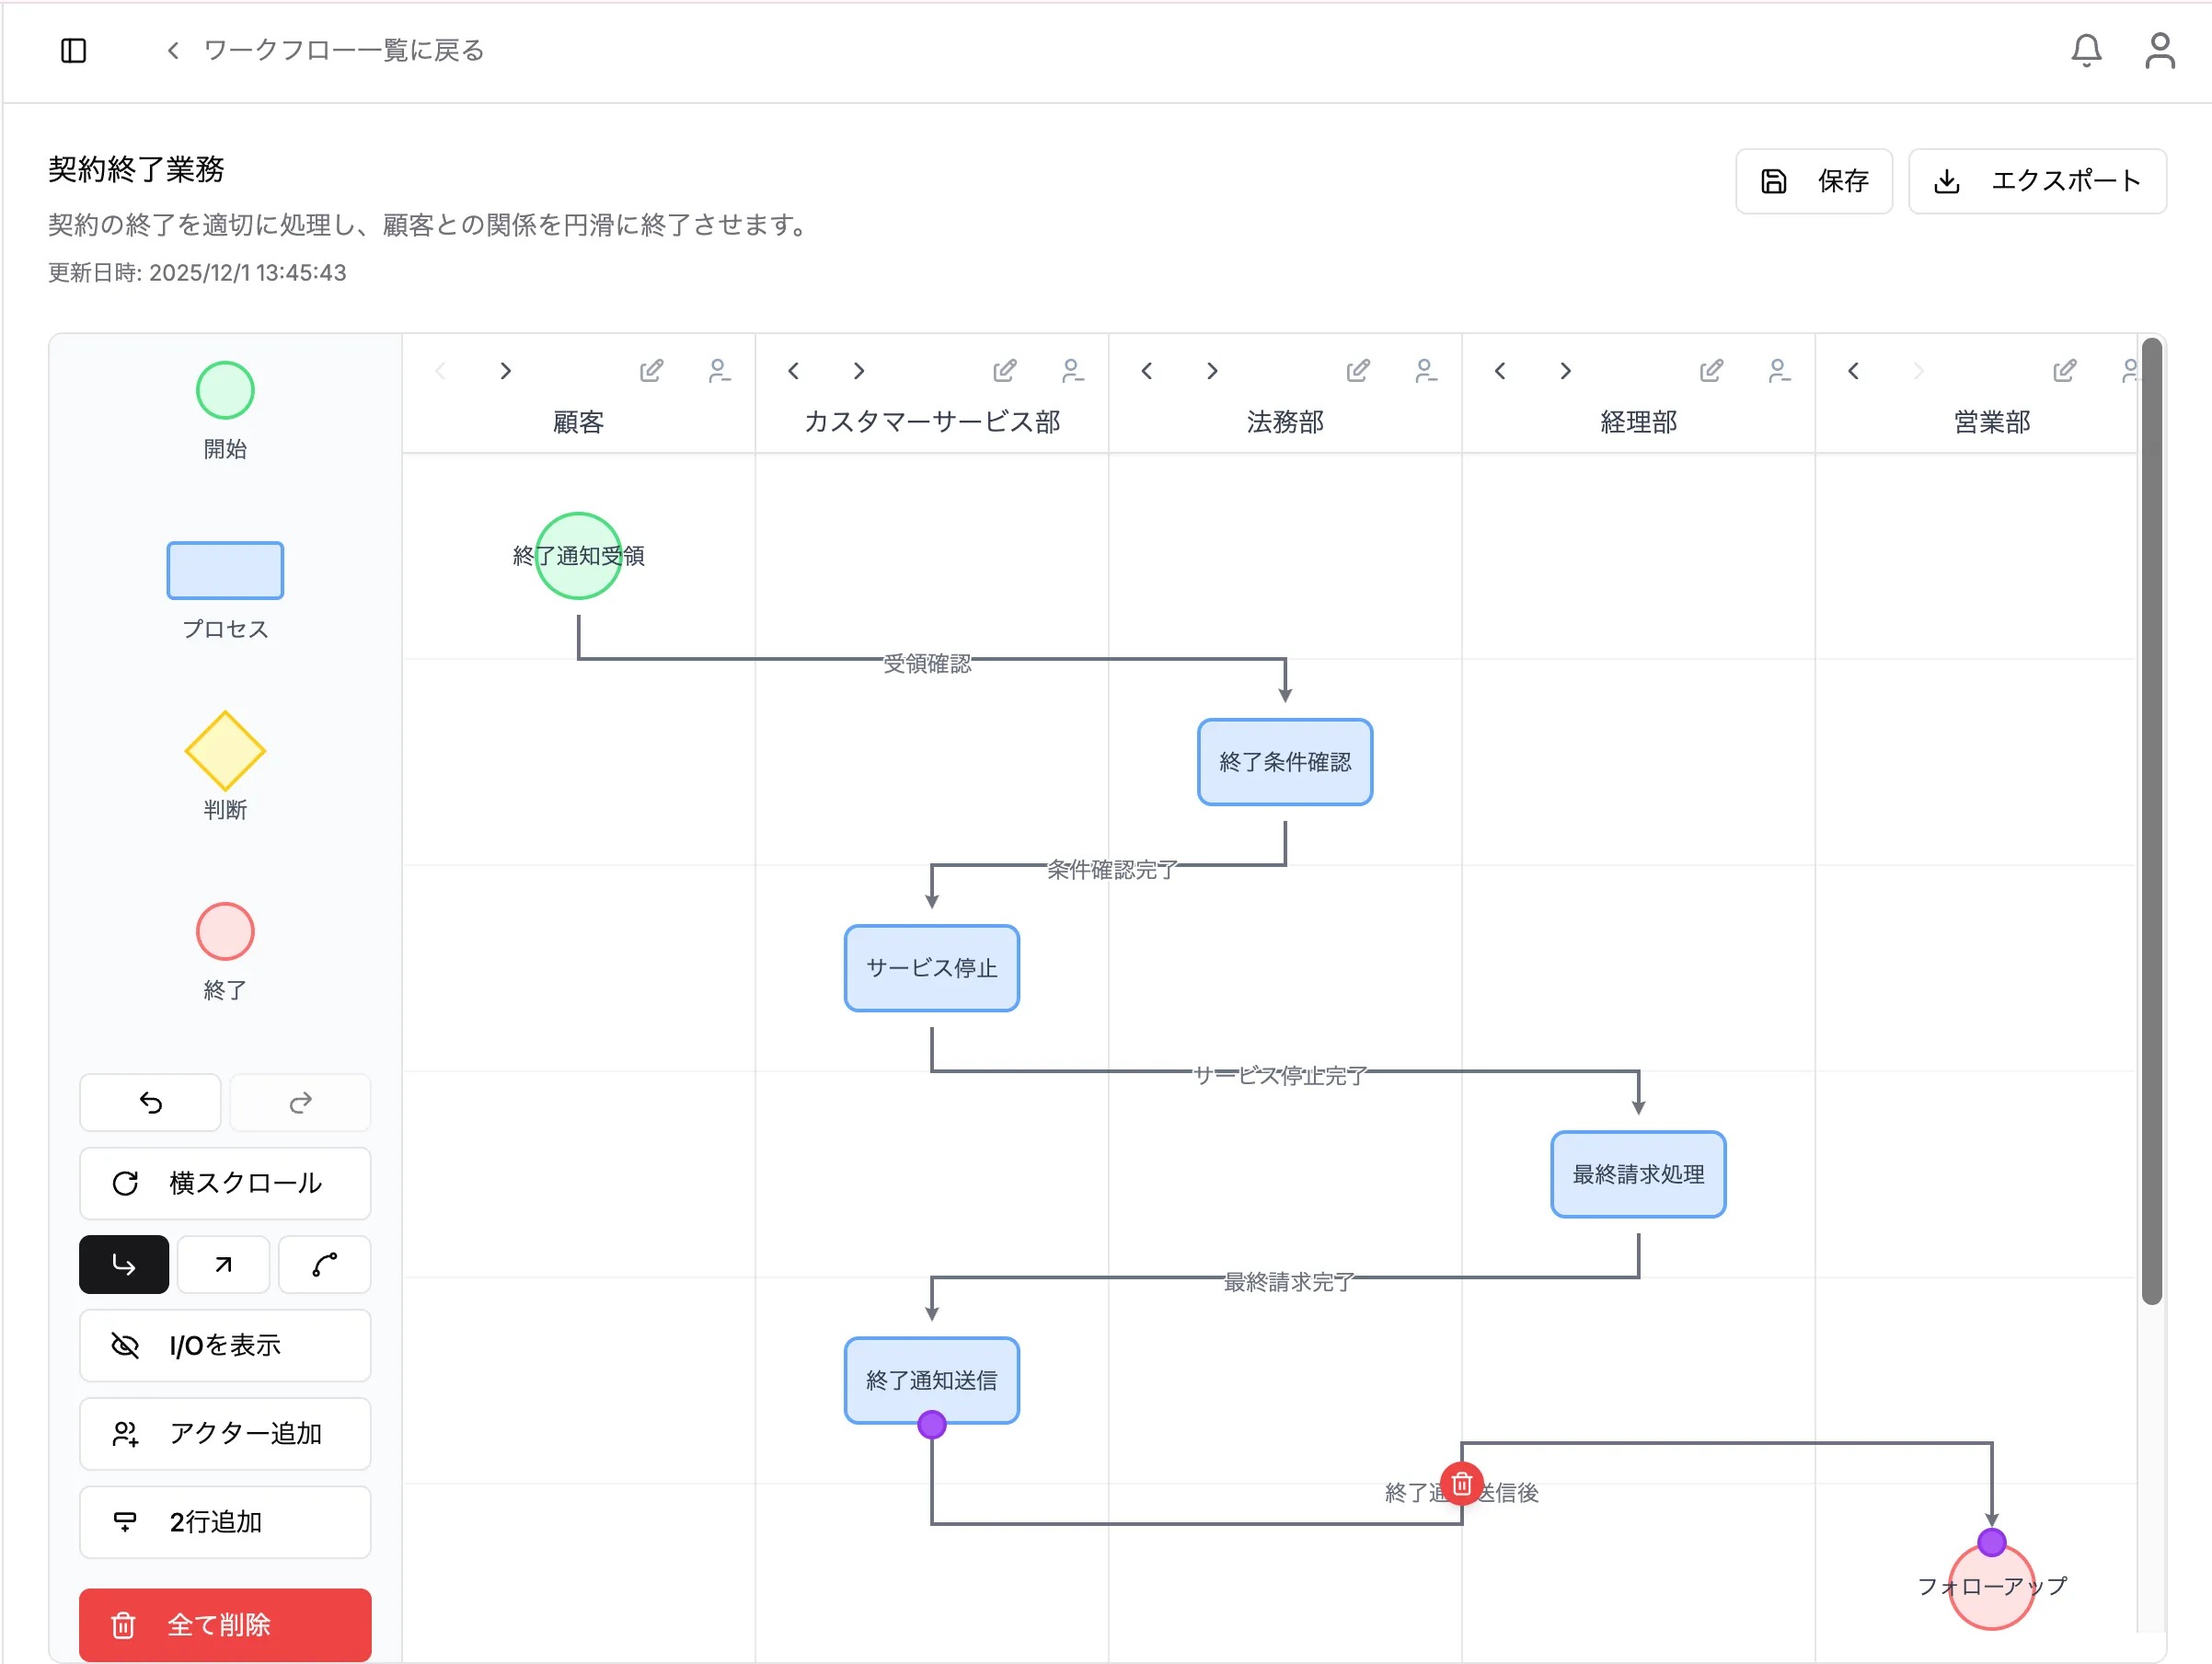Move 営業部 lane left chevron
The height and width of the screenshot is (1664, 2212).
pyautogui.click(x=1853, y=371)
